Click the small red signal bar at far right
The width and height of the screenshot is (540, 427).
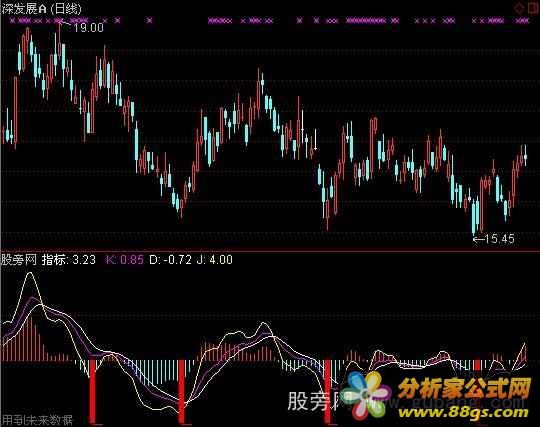click(477, 365)
